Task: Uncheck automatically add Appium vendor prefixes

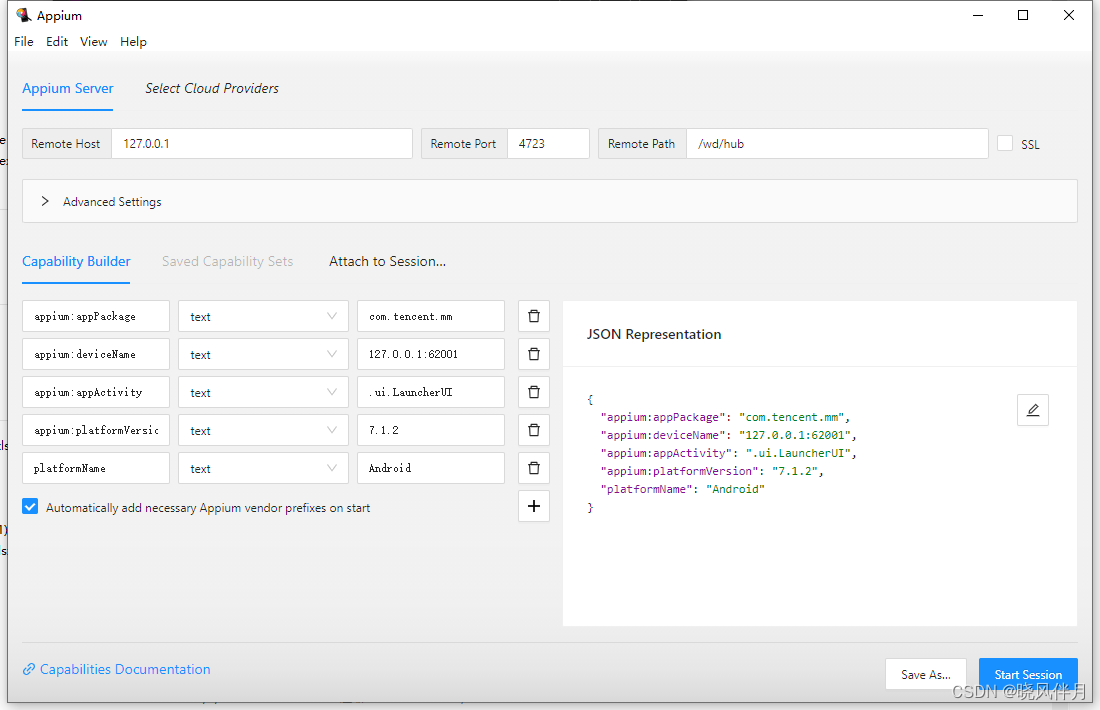Action: coord(30,507)
